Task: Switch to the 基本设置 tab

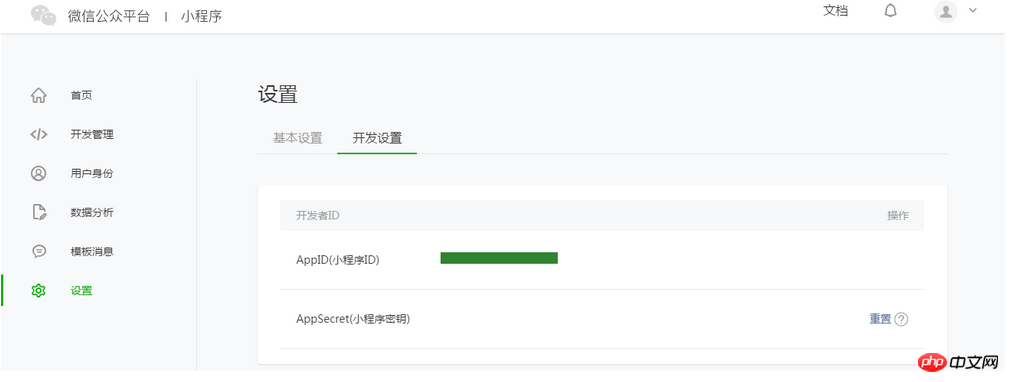Action: pos(297,138)
